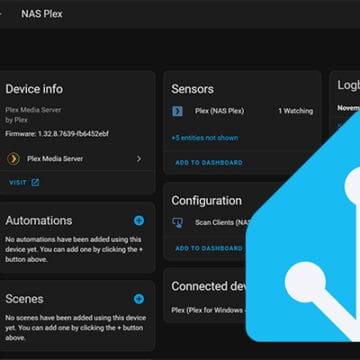Add a new automation with plus button
Image resolution: width=360 pixels, height=360 pixels.
coord(139,220)
